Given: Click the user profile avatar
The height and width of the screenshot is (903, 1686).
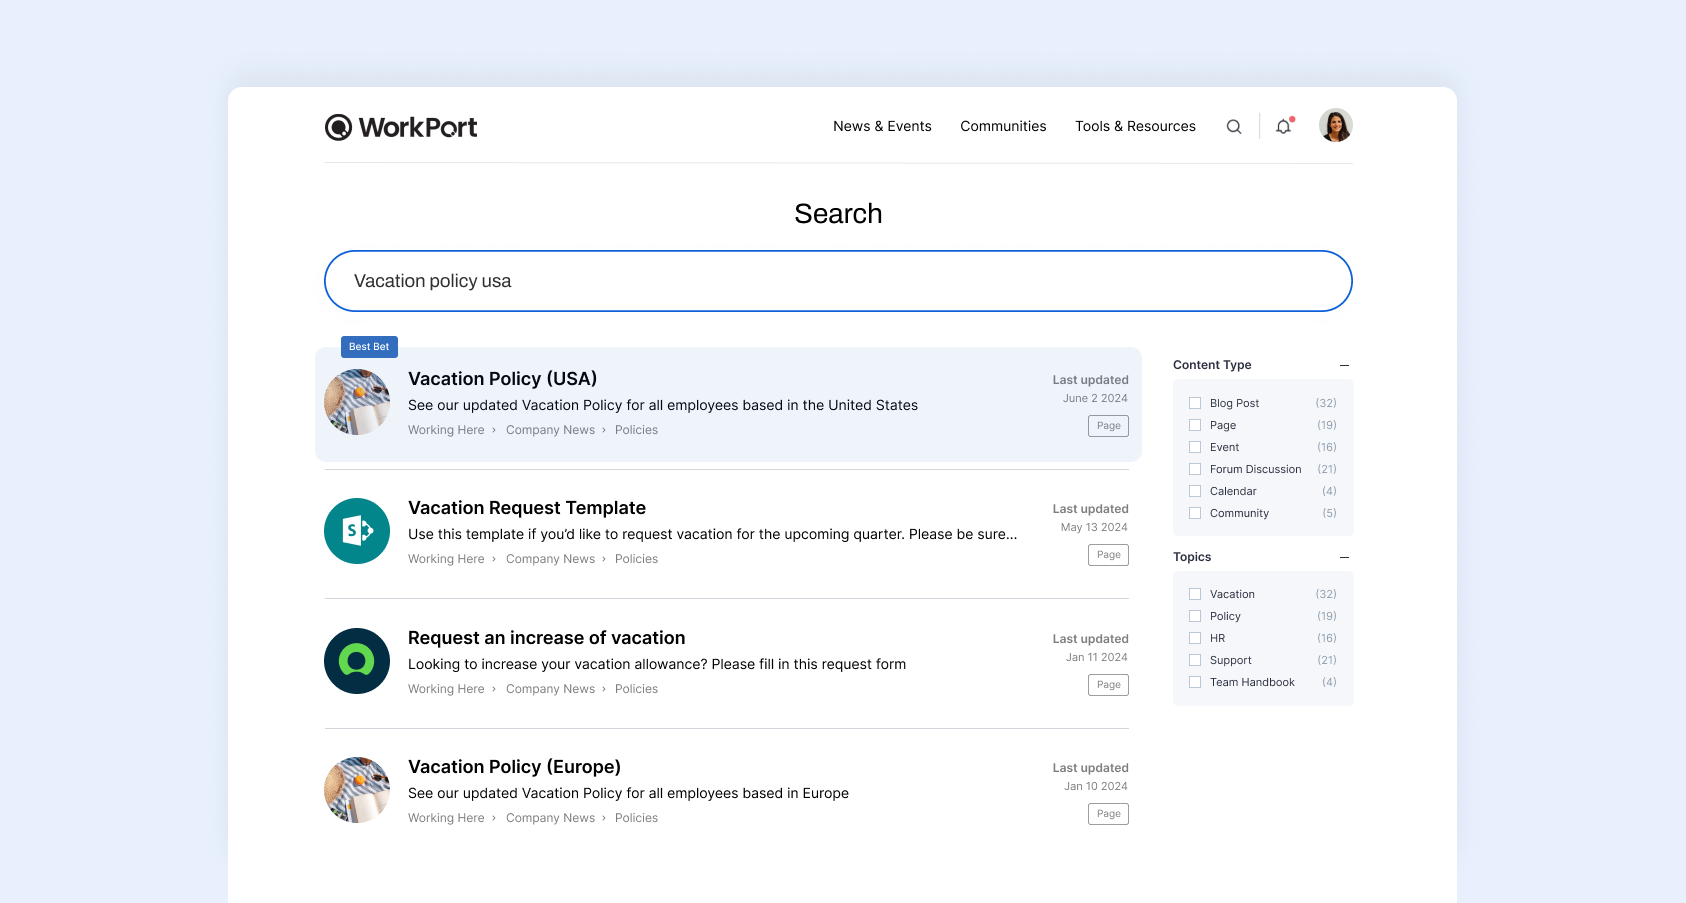Looking at the screenshot, I should [x=1335, y=124].
